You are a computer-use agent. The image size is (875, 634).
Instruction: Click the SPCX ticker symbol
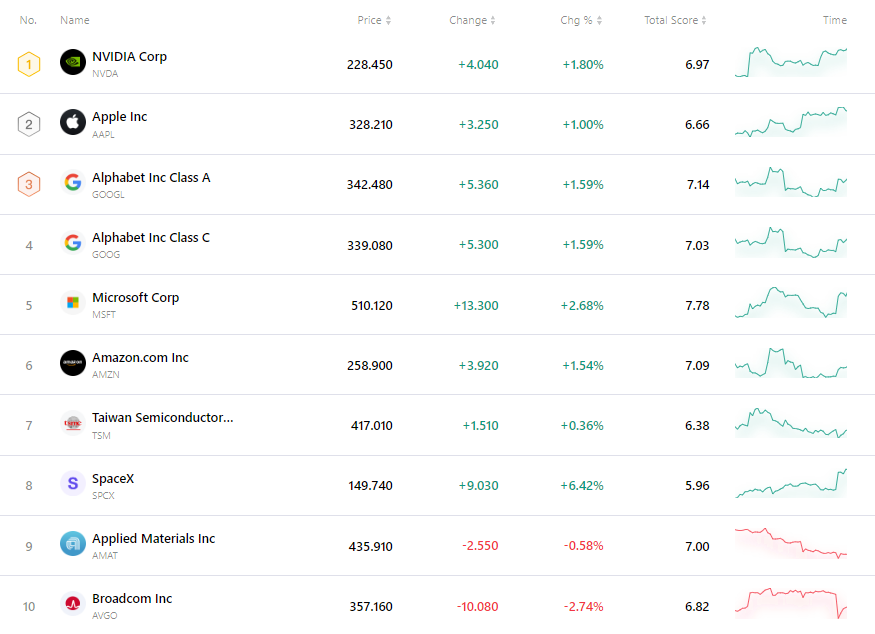(x=103, y=496)
